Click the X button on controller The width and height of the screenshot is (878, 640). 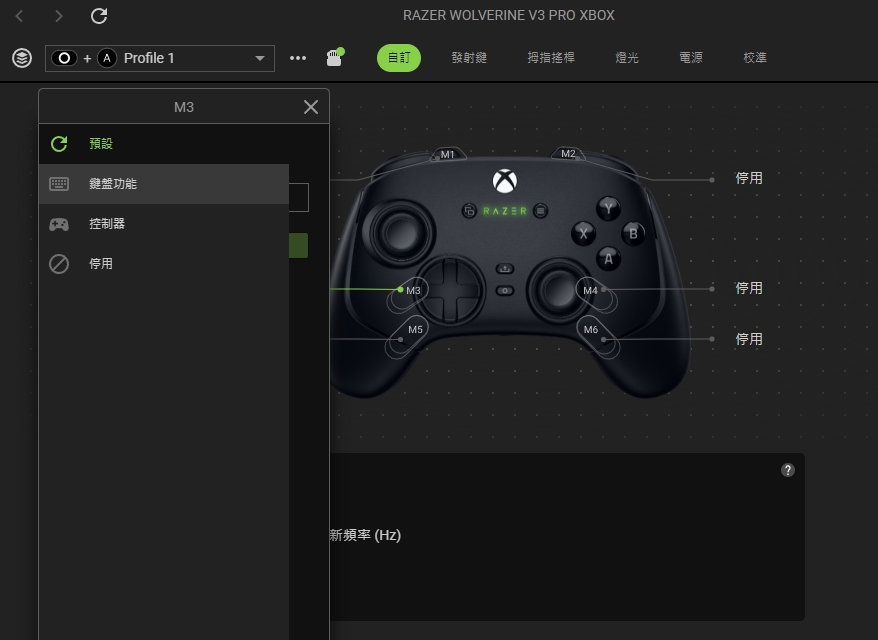(x=583, y=233)
